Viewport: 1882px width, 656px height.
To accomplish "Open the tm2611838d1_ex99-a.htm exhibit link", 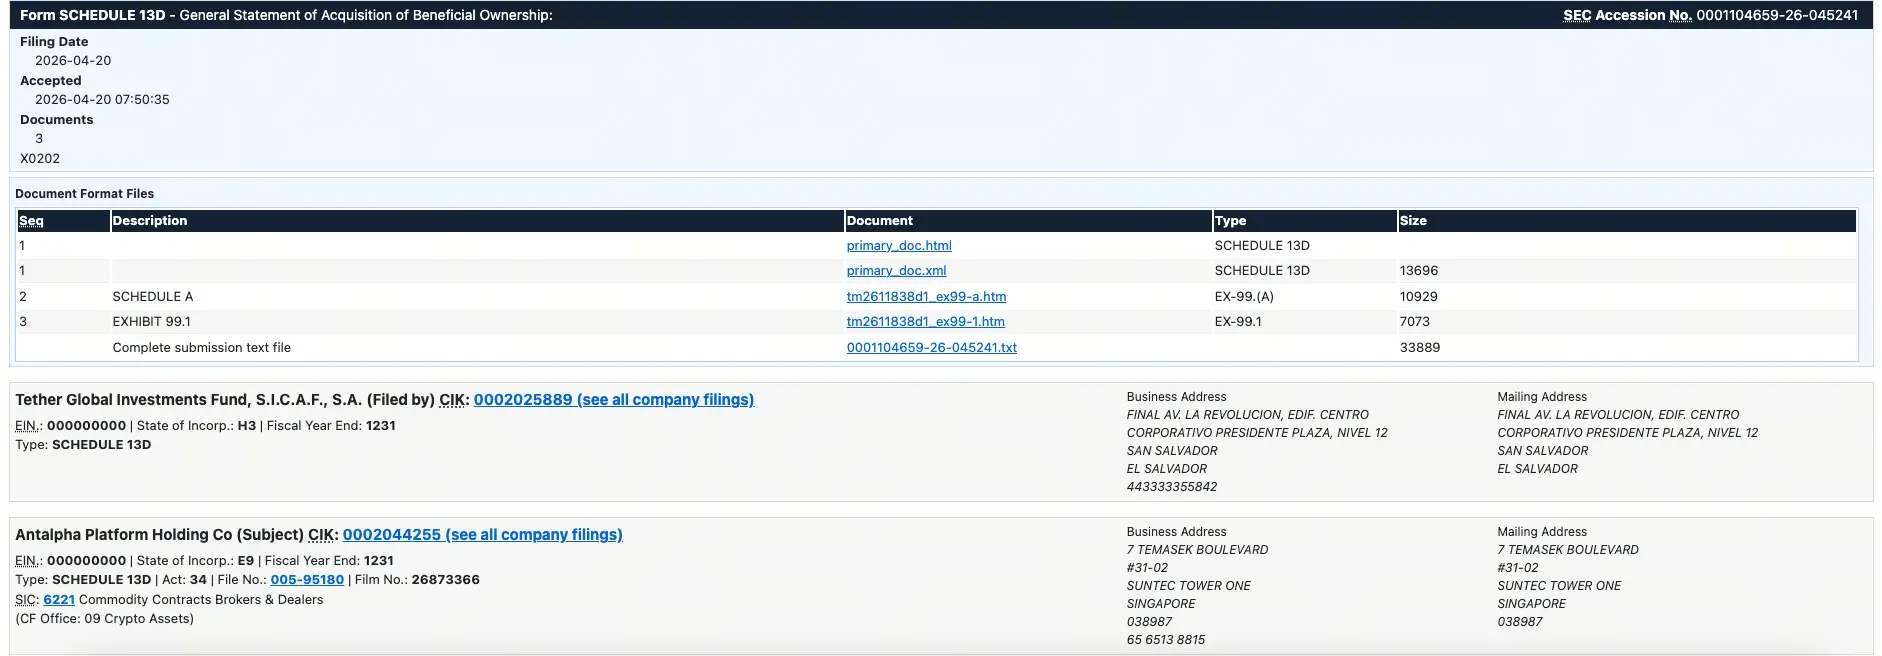I will [926, 297].
